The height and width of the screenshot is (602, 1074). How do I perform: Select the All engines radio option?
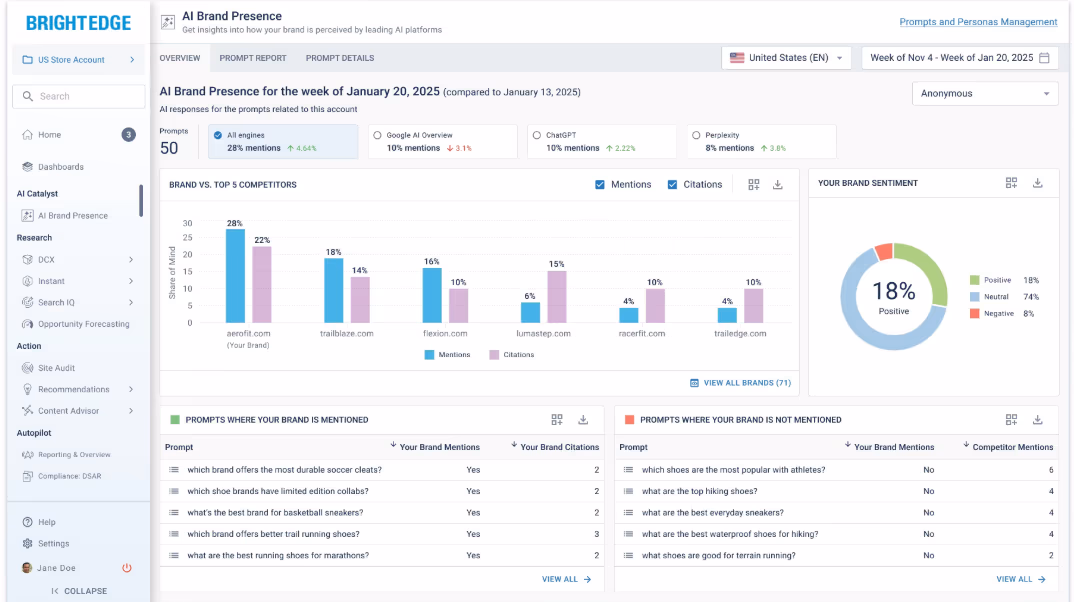pyautogui.click(x=218, y=136)
